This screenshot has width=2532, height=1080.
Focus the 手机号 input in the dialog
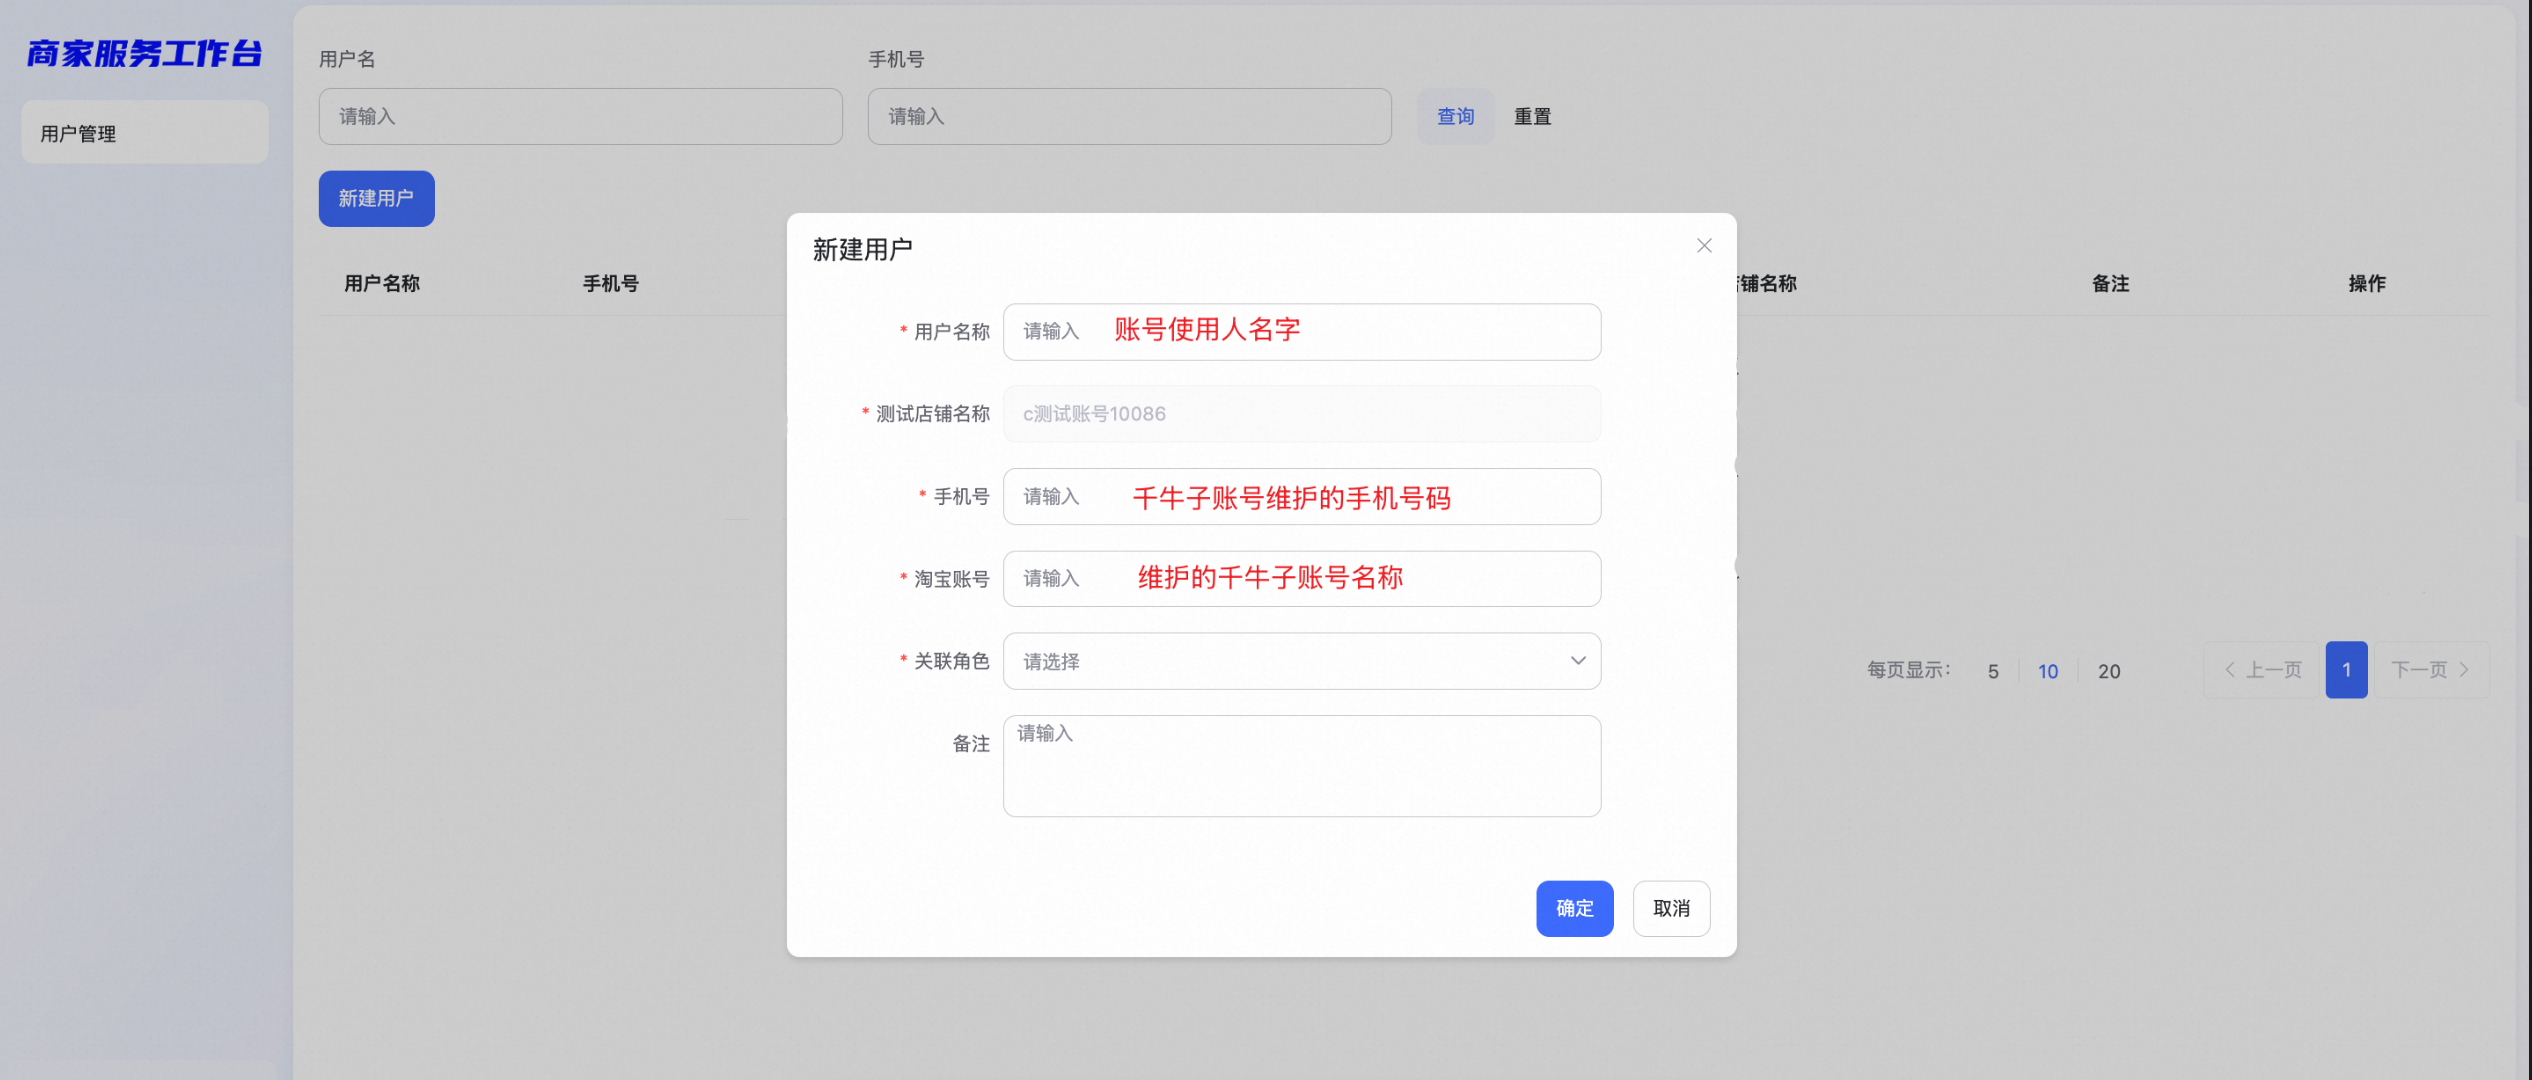click(x=1301, y=497)
